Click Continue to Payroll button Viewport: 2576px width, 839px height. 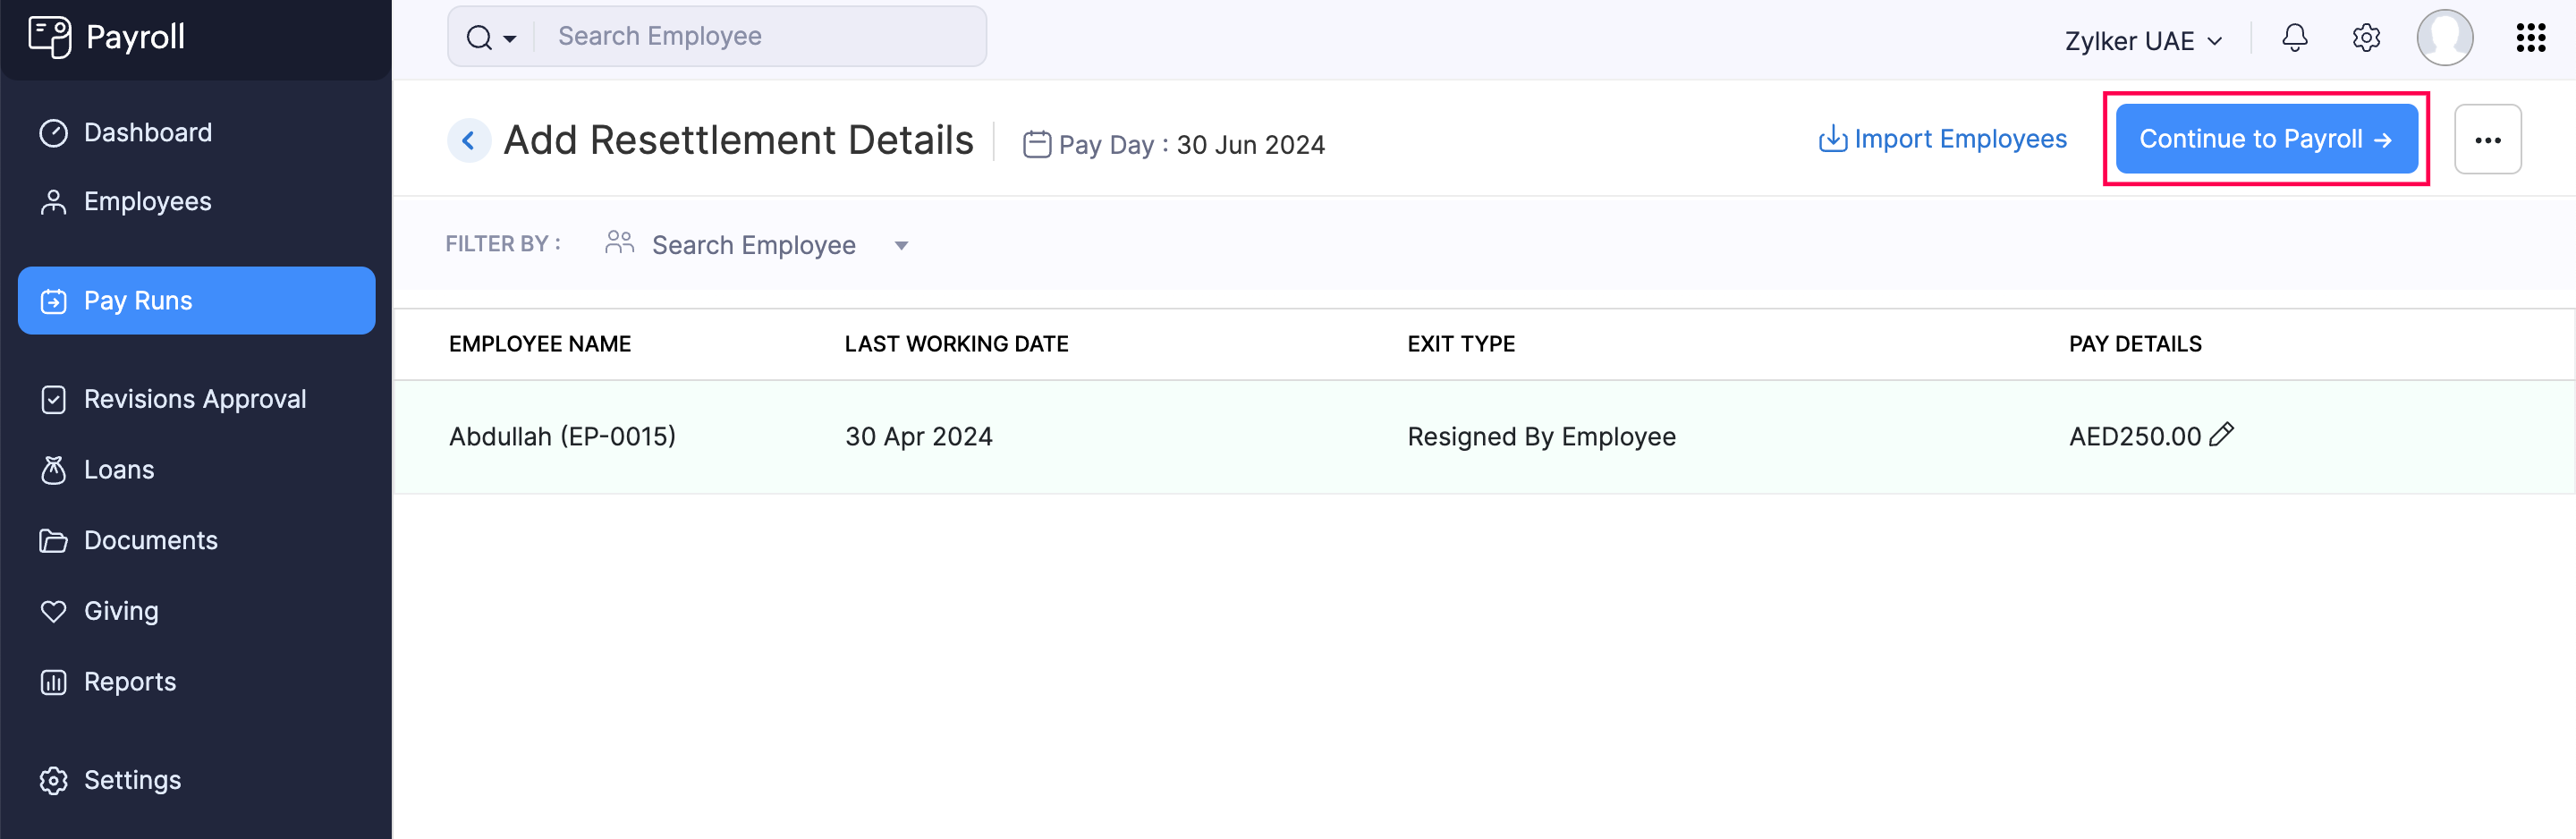coord(2265,139)
